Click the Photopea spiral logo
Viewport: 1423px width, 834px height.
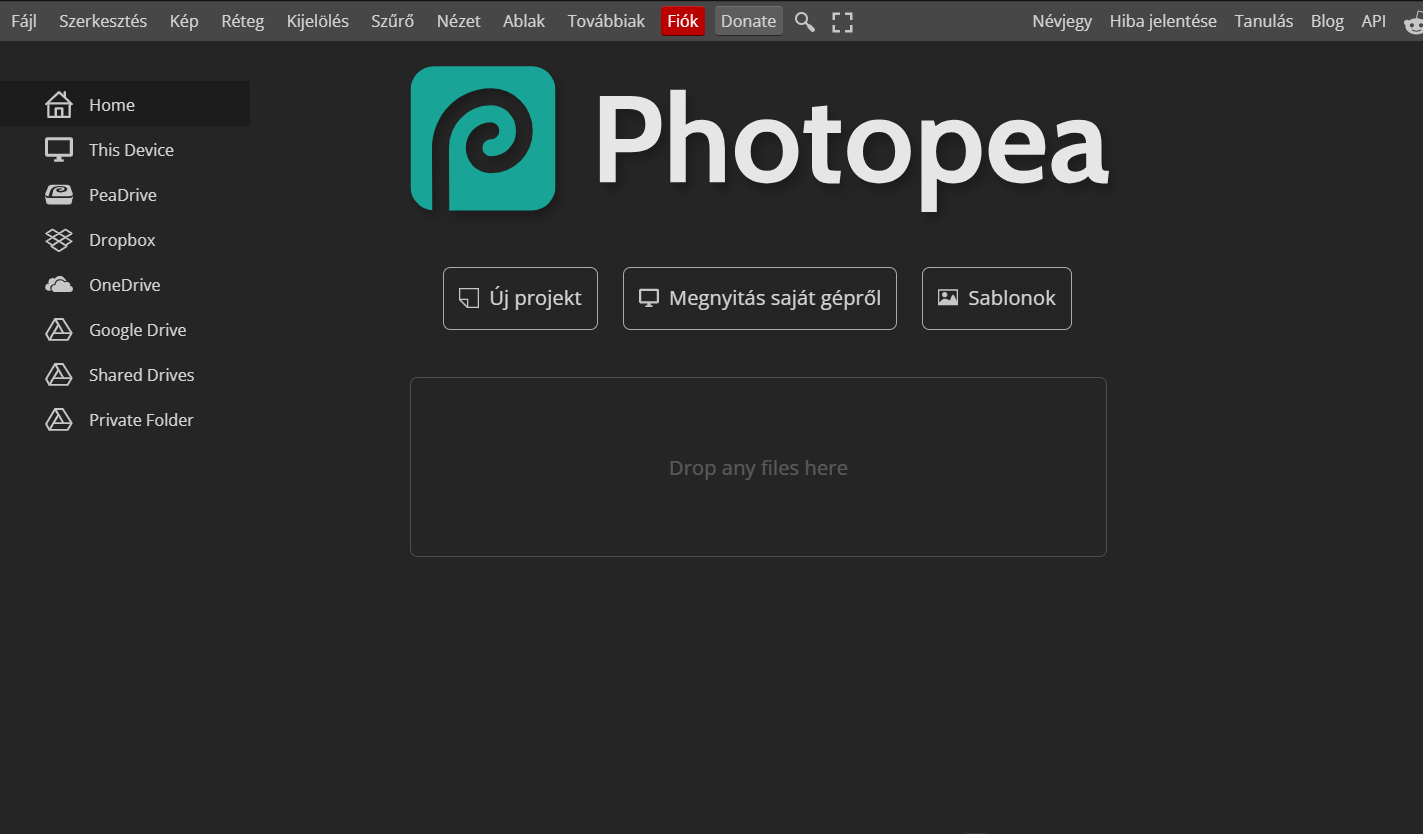tap(483, 138)
